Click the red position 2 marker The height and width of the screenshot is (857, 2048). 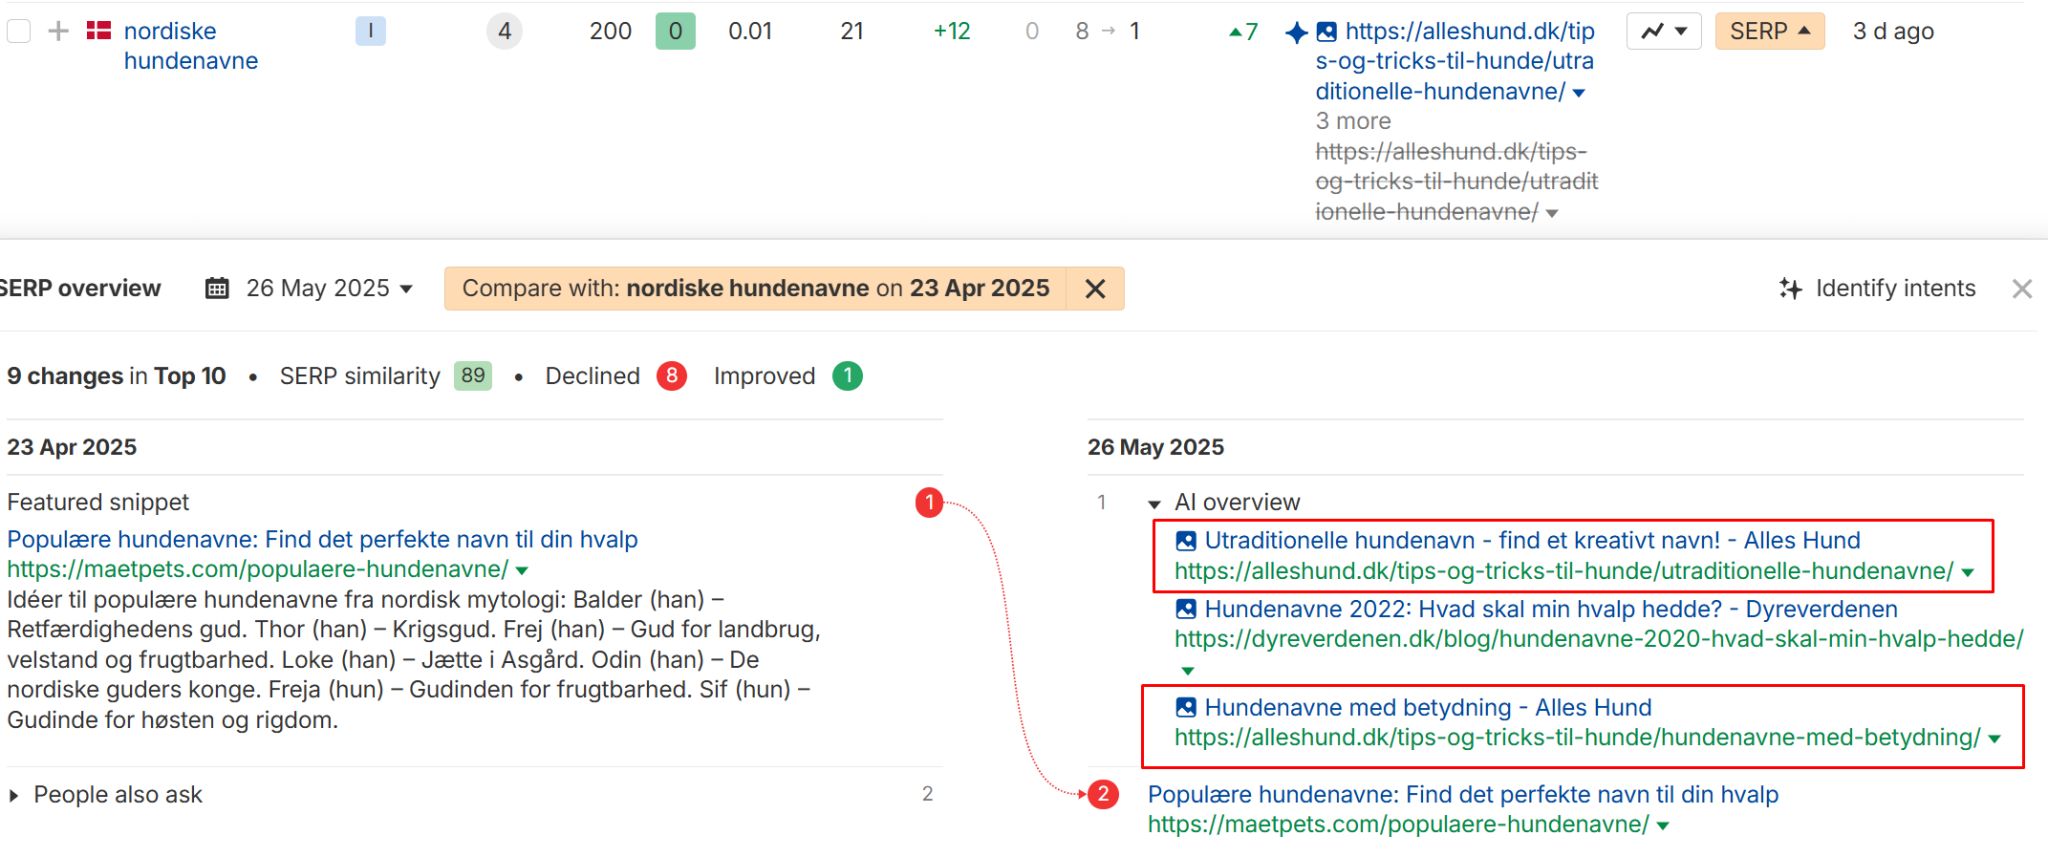(1103, 794)
